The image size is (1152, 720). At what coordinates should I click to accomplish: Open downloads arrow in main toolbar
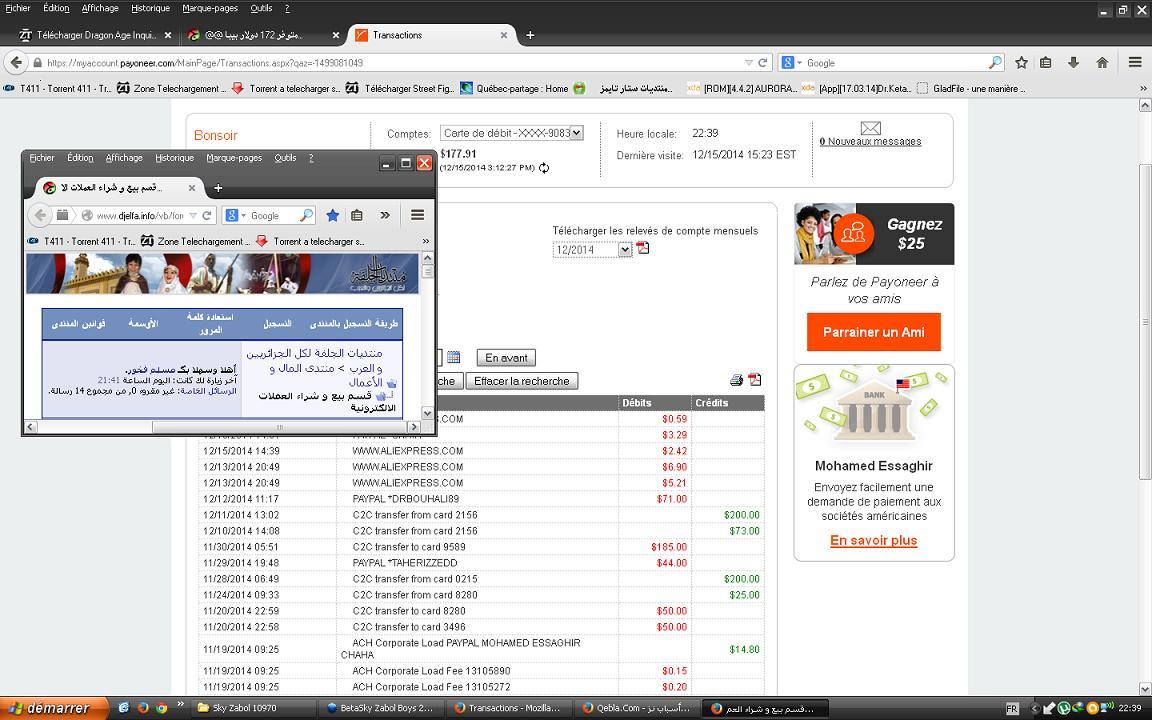(1073, 62)
